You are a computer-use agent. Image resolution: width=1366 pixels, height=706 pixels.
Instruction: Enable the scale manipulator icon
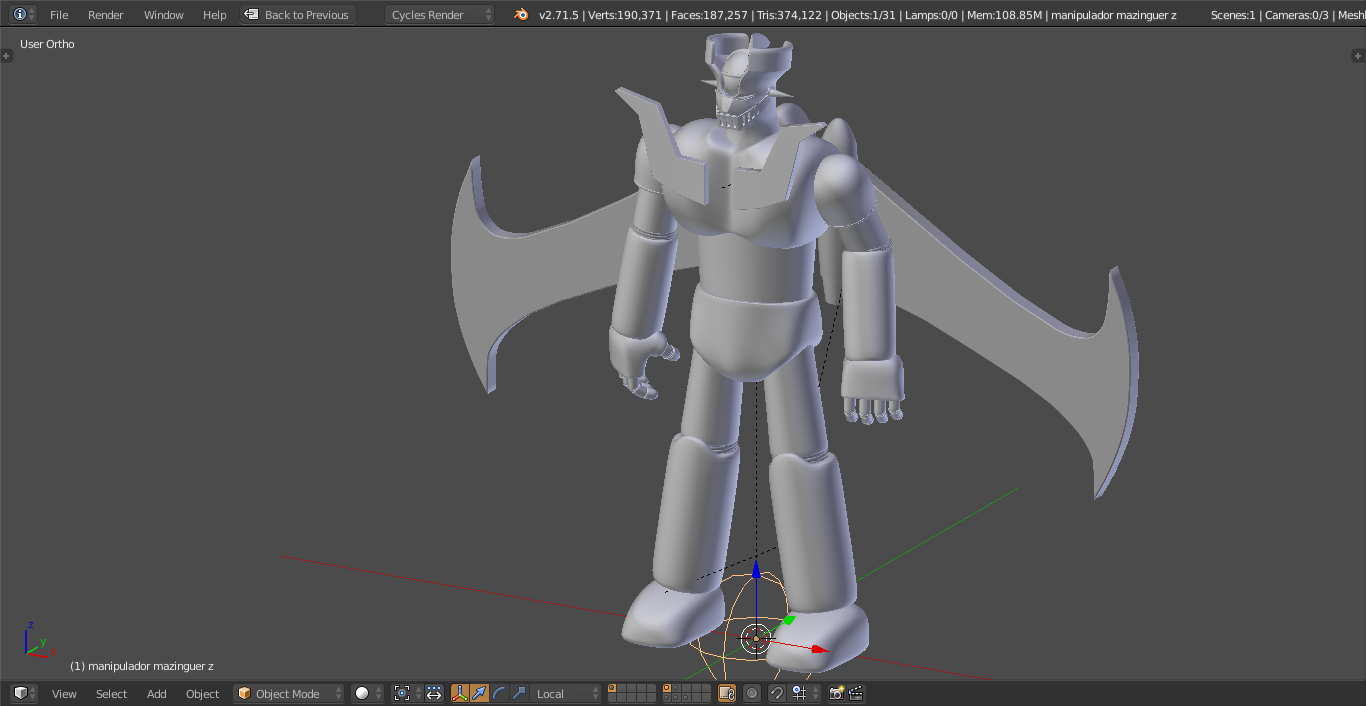(520, 693)
